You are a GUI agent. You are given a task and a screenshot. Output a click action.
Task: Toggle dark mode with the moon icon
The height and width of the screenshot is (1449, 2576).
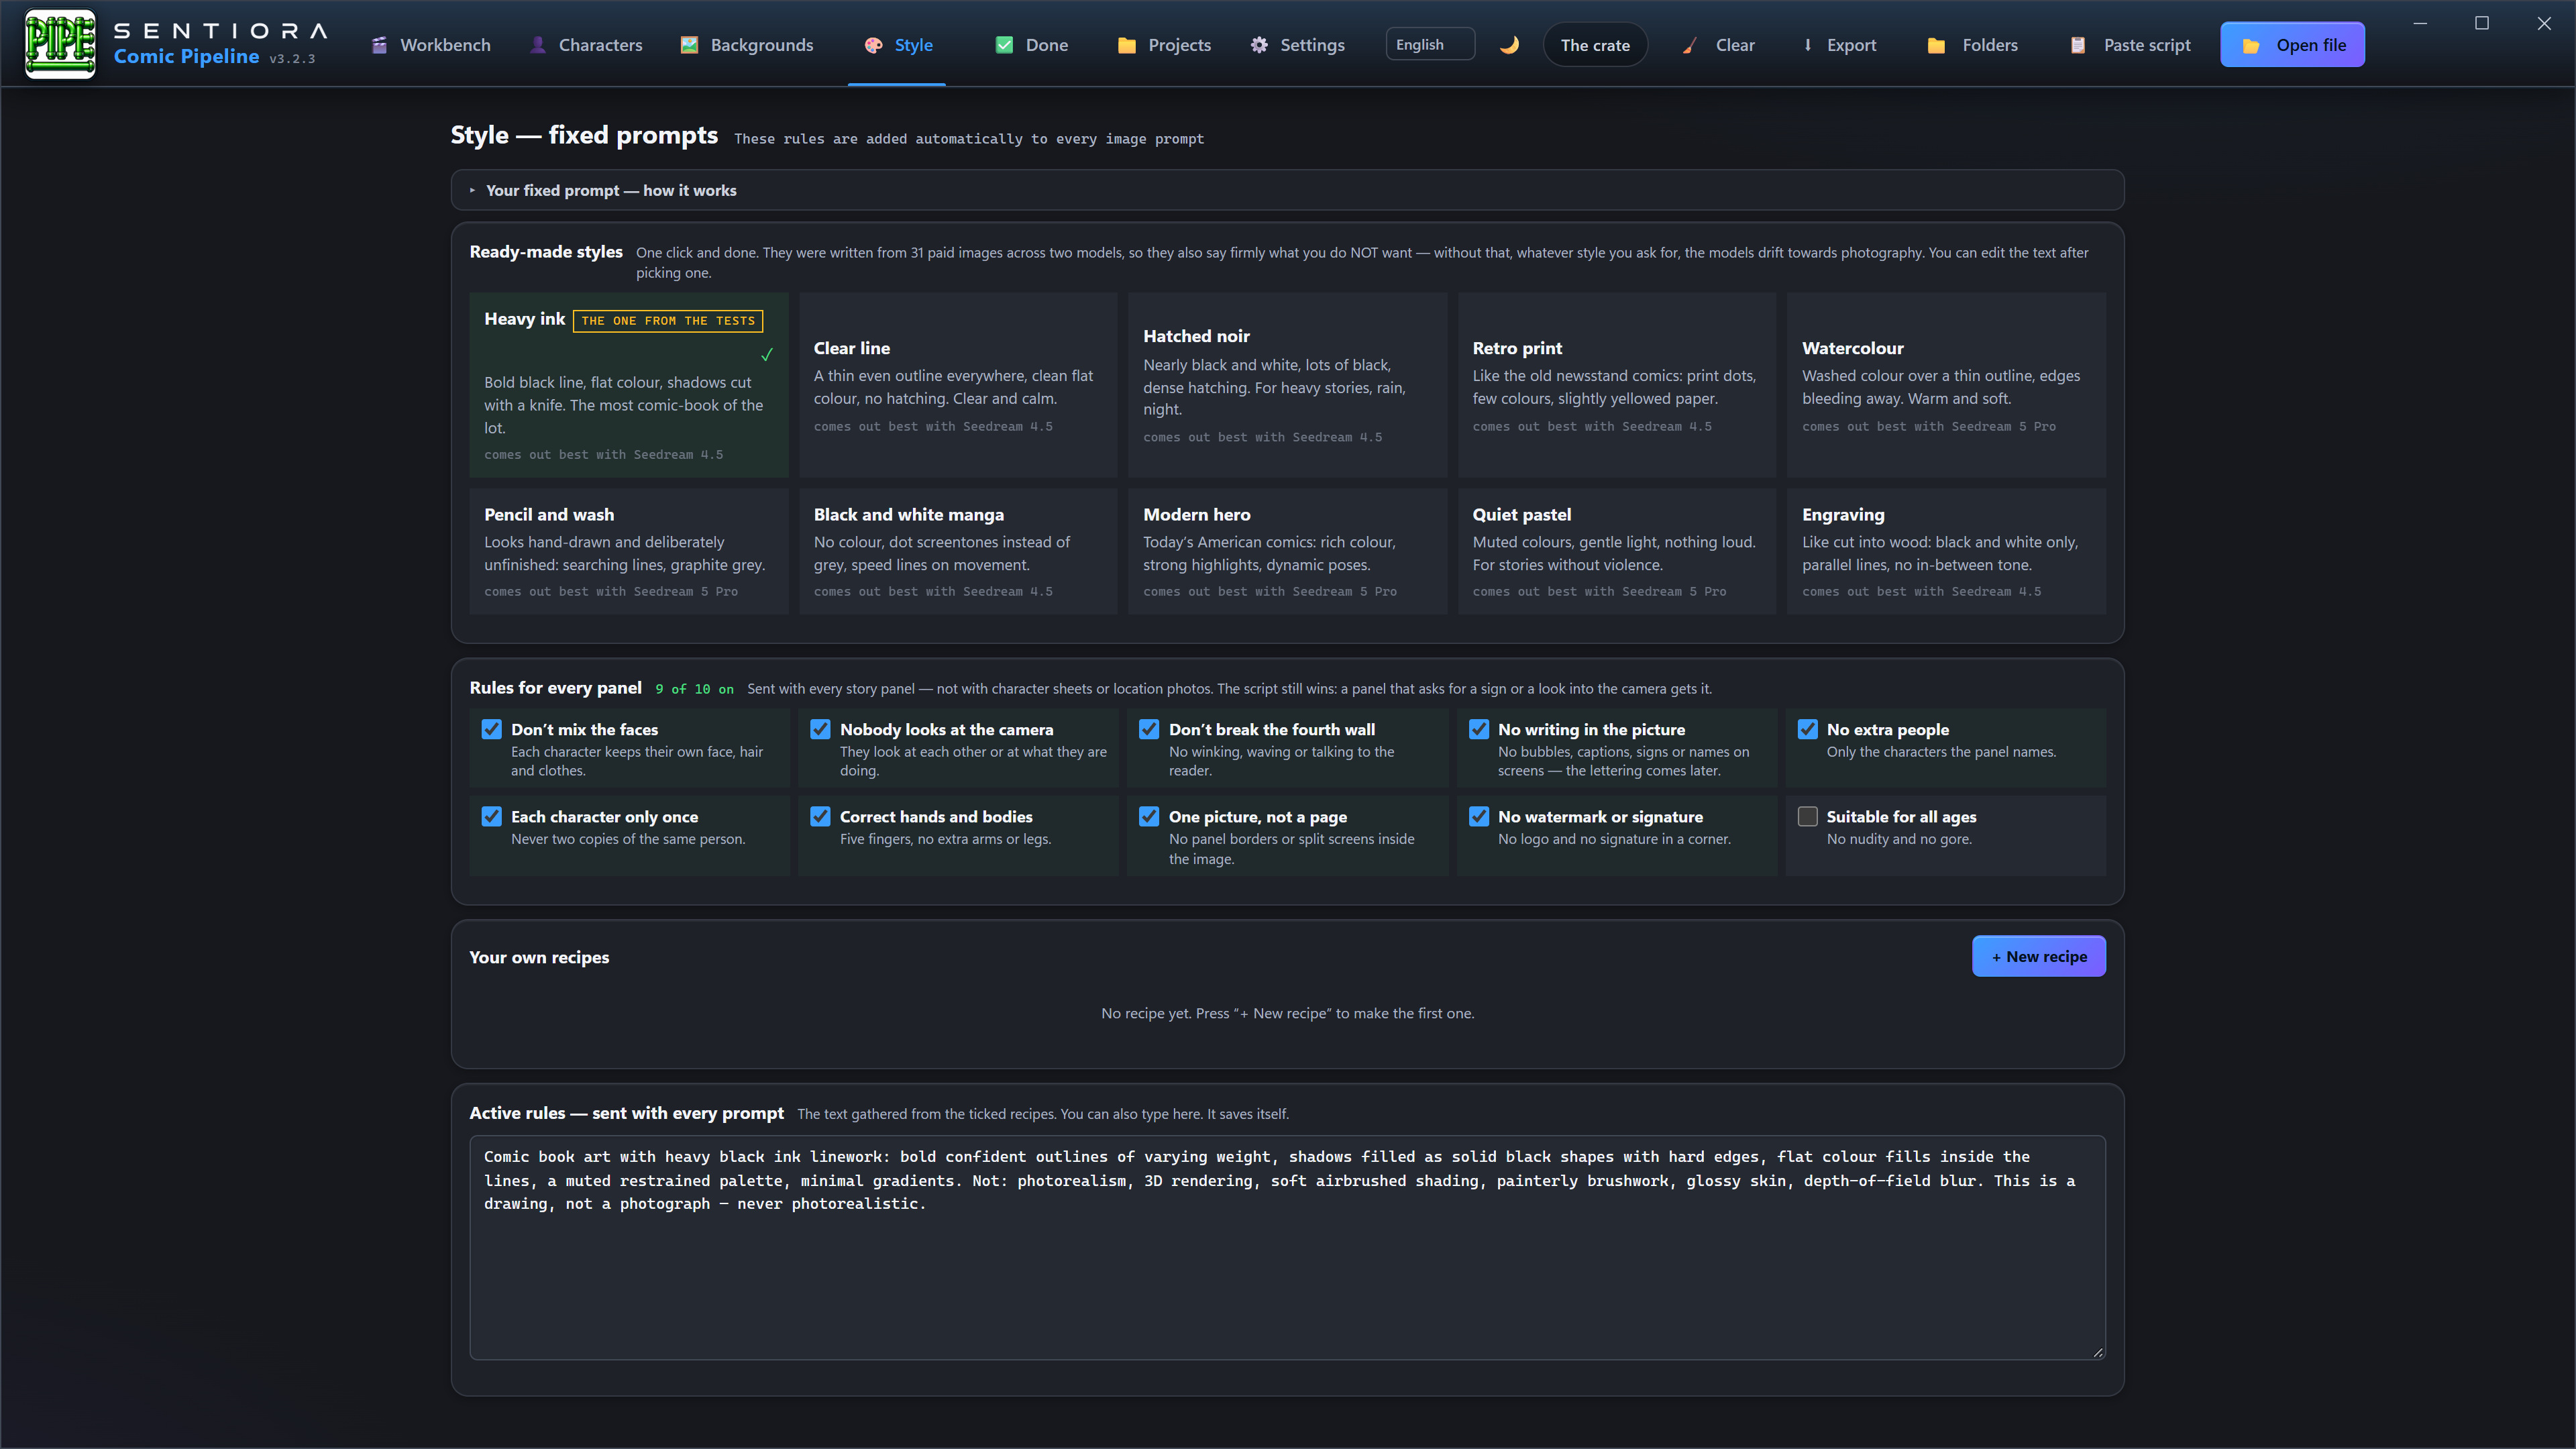(x=1509, y=45)
